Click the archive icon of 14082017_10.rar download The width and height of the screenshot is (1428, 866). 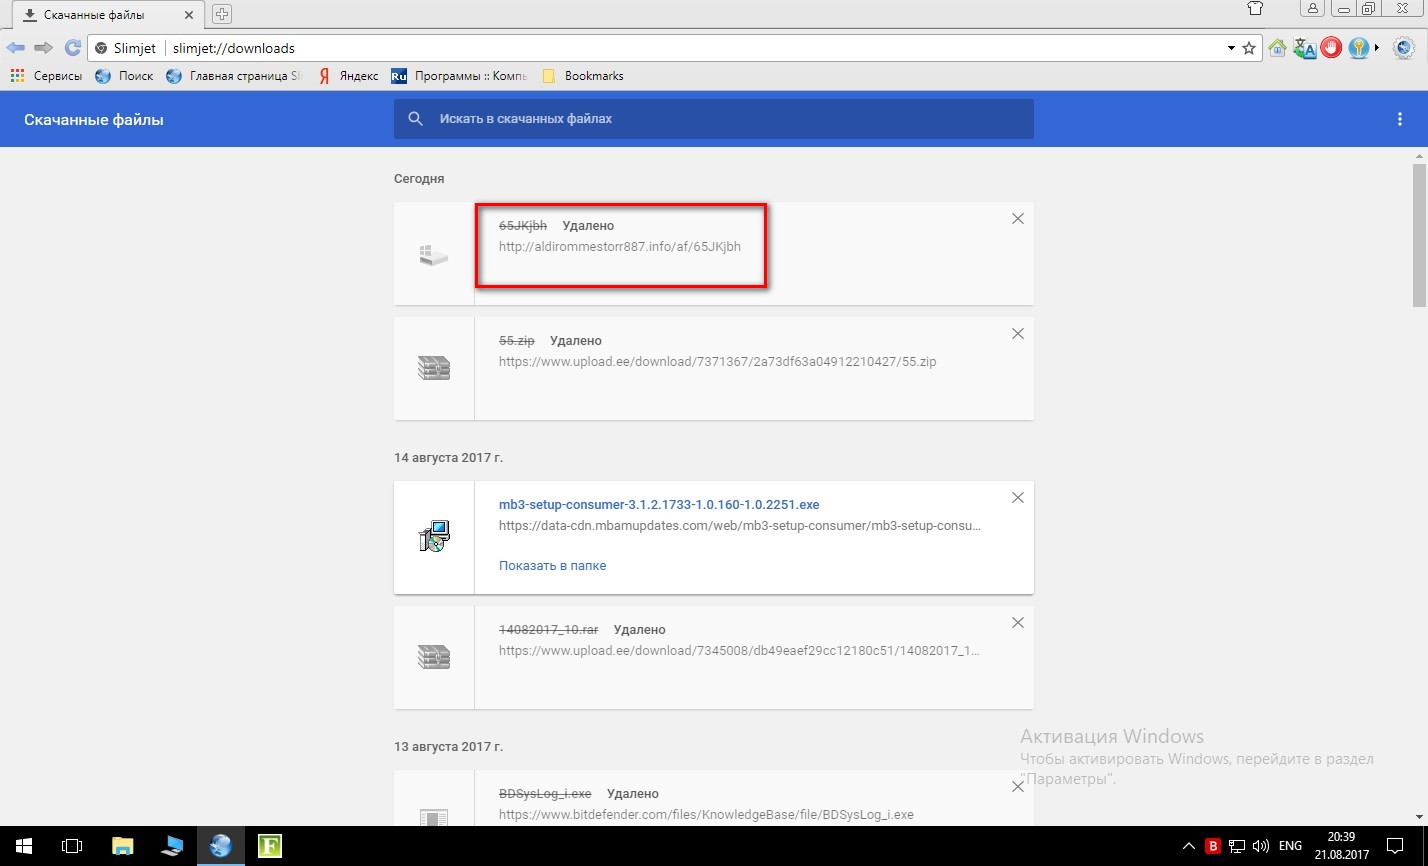click(x=434, y=658)
